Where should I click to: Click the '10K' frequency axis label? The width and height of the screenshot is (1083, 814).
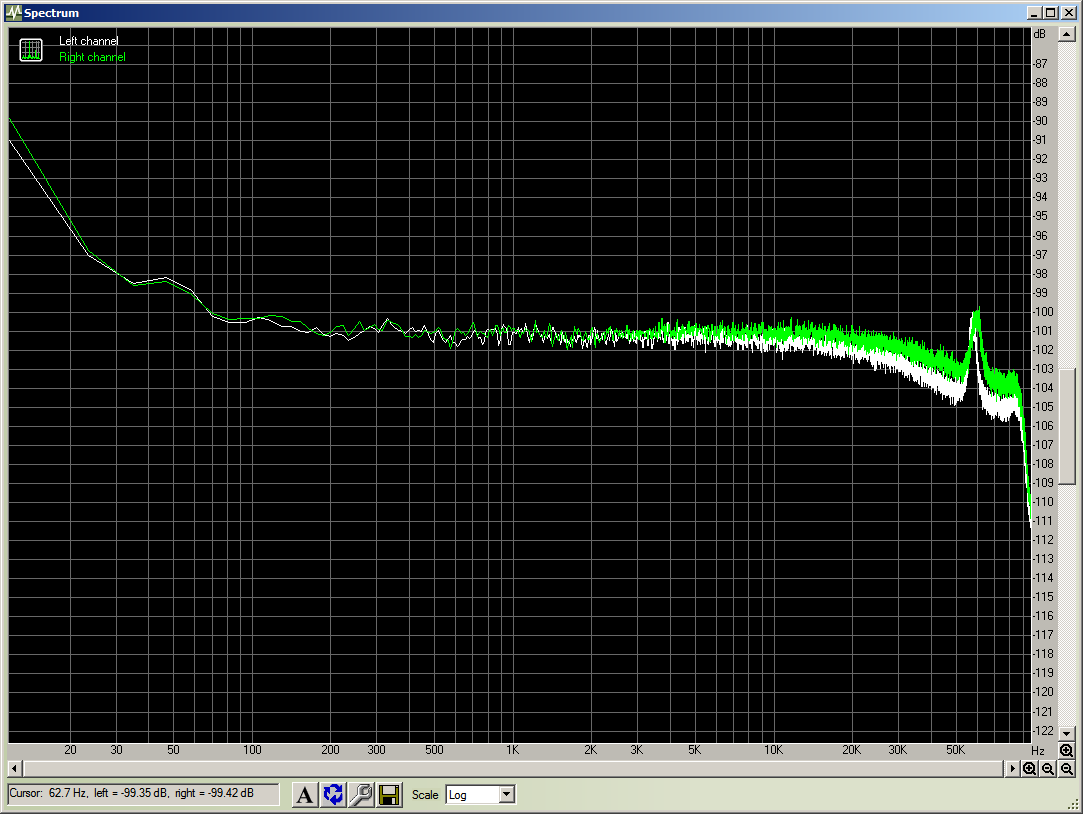coord(773,750)
